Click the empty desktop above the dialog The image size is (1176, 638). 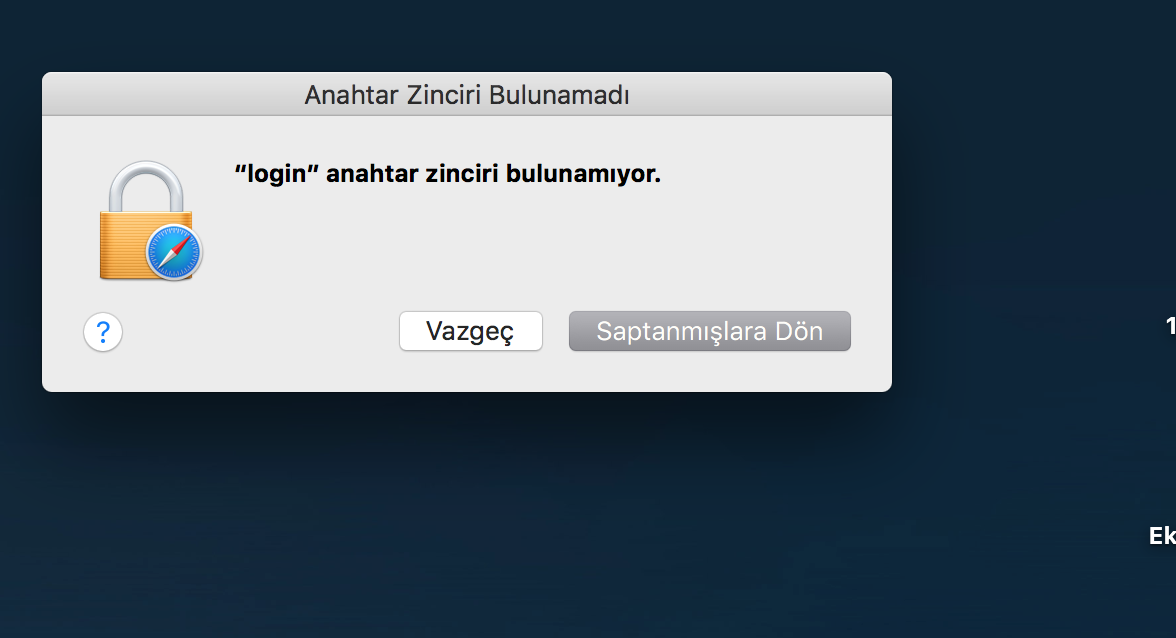click(466, 34)
